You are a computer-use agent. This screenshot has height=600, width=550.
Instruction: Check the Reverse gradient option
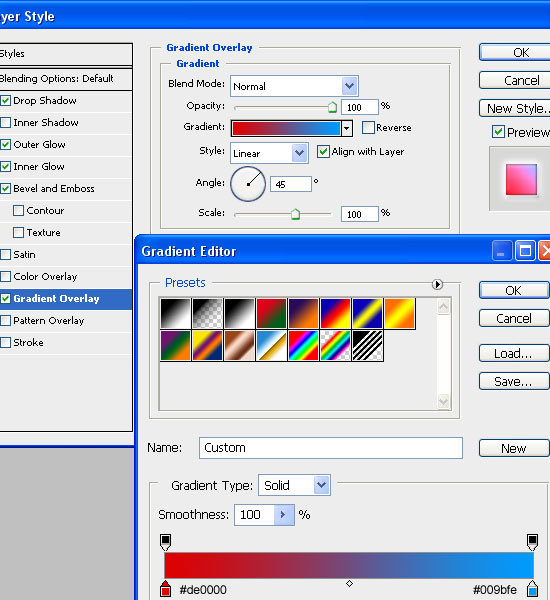(x=368, y=127)
